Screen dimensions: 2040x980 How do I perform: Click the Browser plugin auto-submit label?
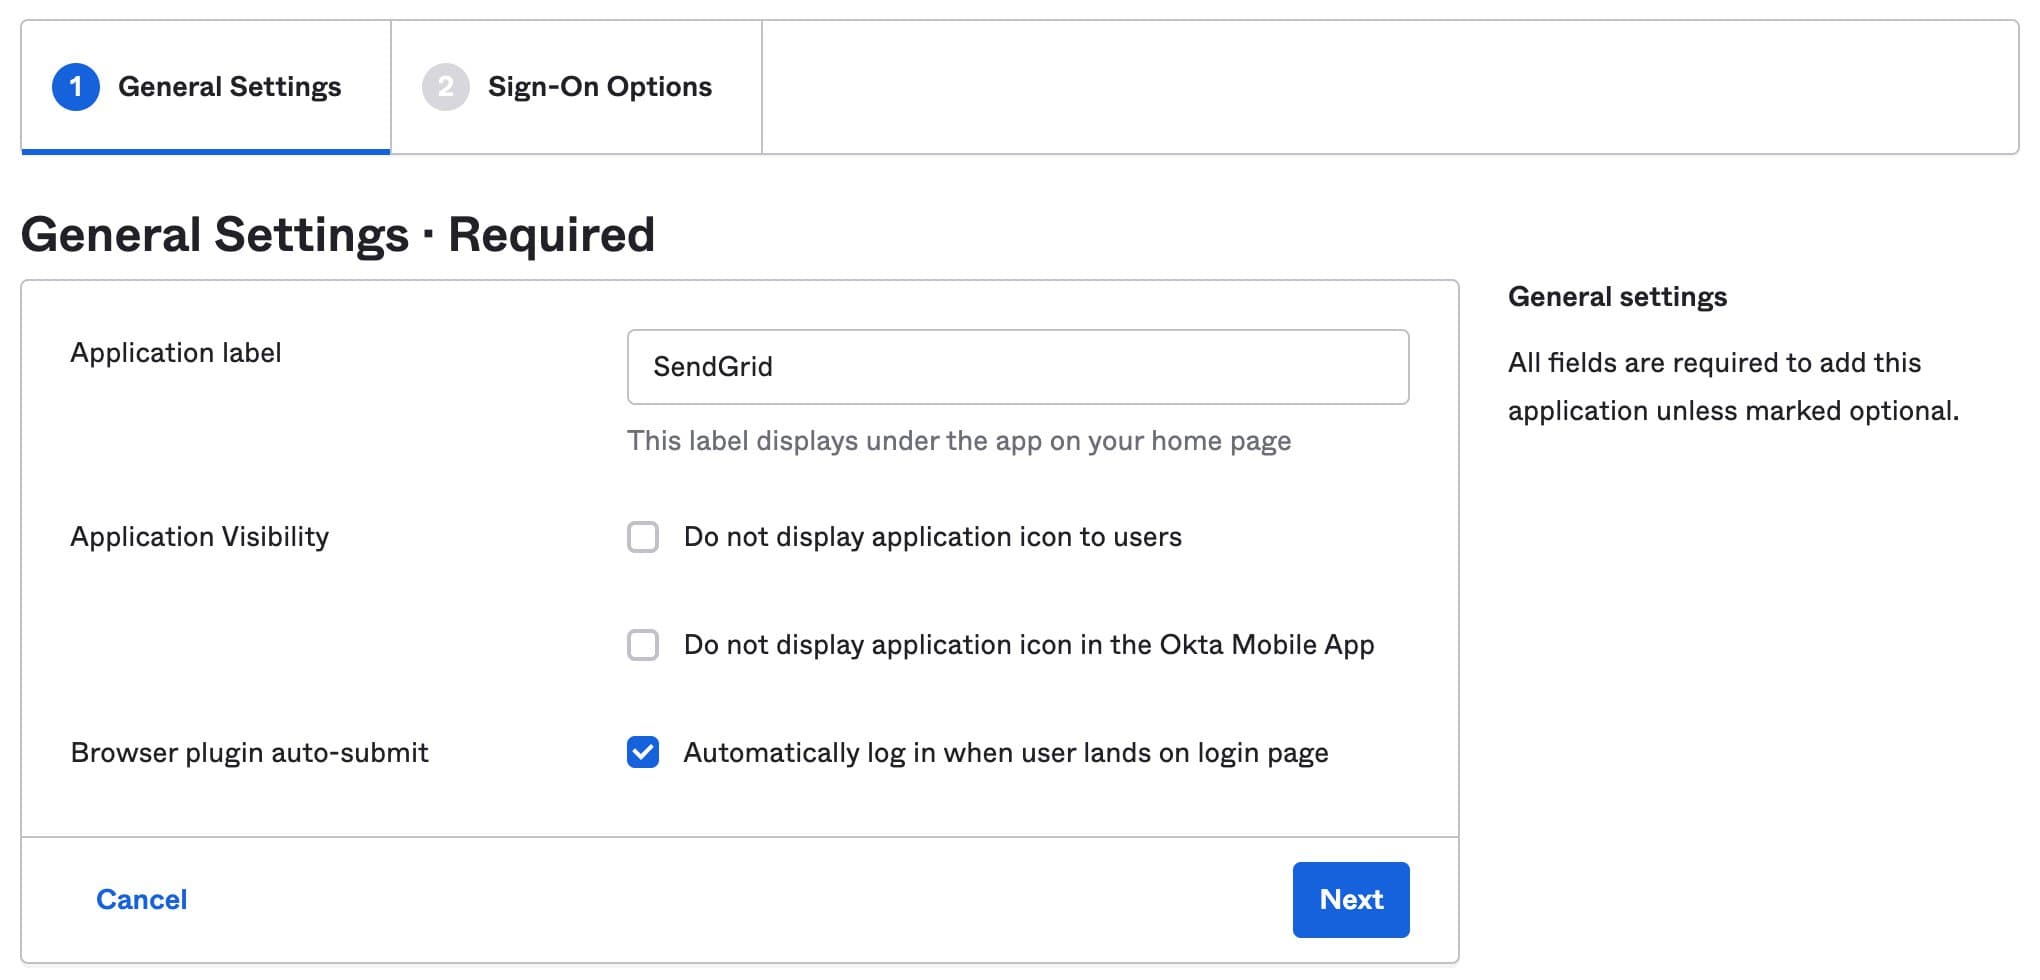(x=249, y=752)
